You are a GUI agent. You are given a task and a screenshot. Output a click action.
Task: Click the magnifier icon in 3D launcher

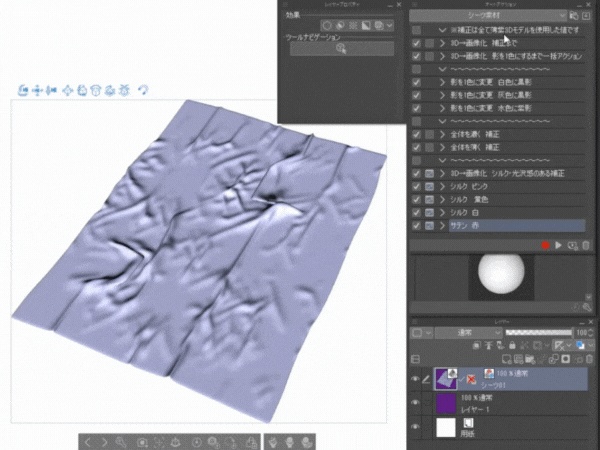click(x=121, y=442)
